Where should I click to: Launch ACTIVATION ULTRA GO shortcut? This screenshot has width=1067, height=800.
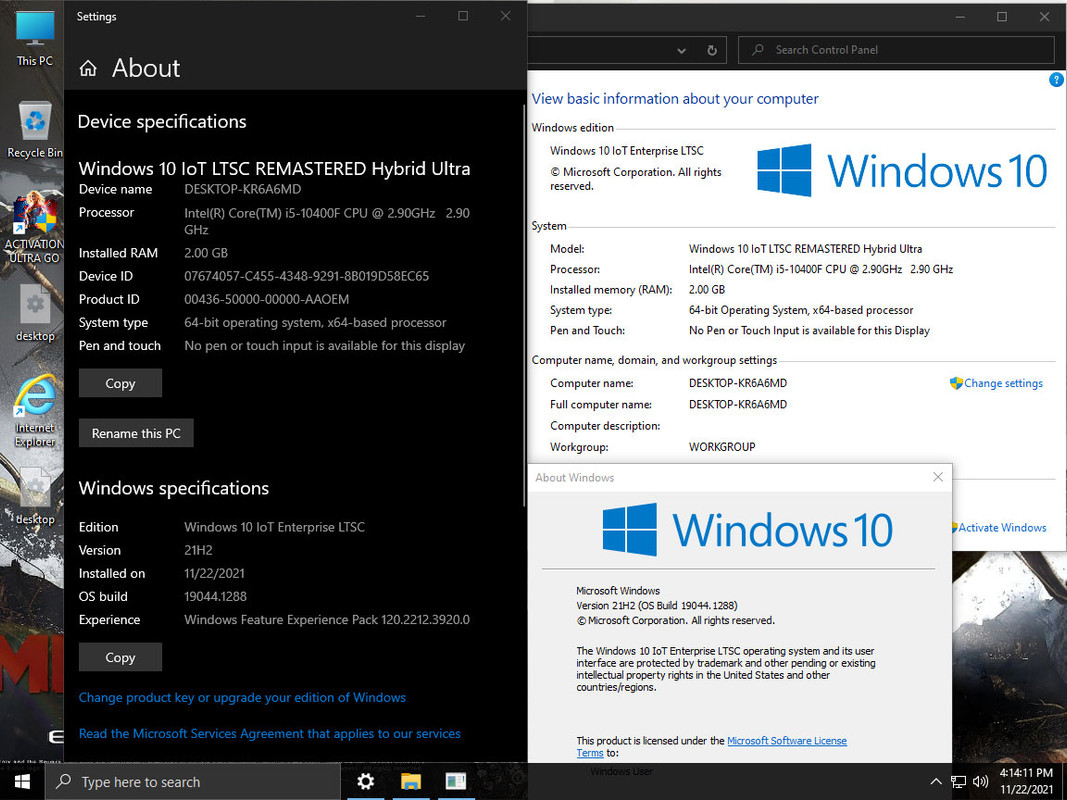tap(33, 228)
